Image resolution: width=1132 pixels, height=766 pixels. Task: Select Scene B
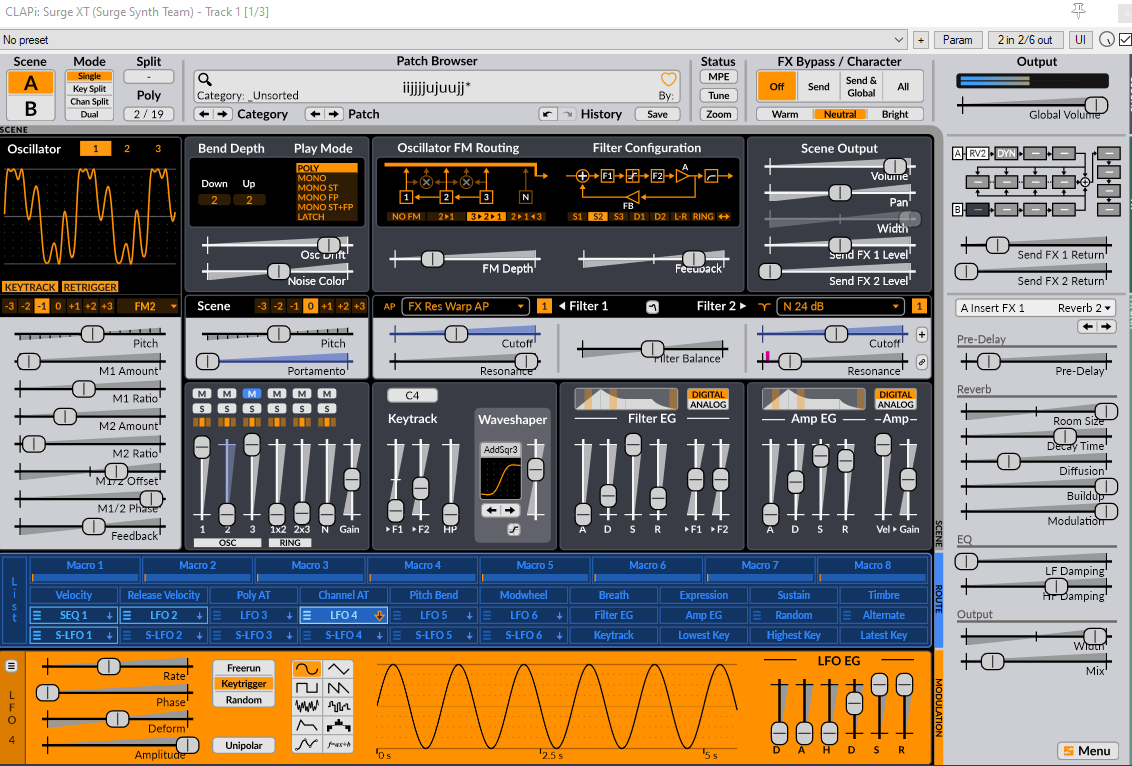[x=30, y=108]
